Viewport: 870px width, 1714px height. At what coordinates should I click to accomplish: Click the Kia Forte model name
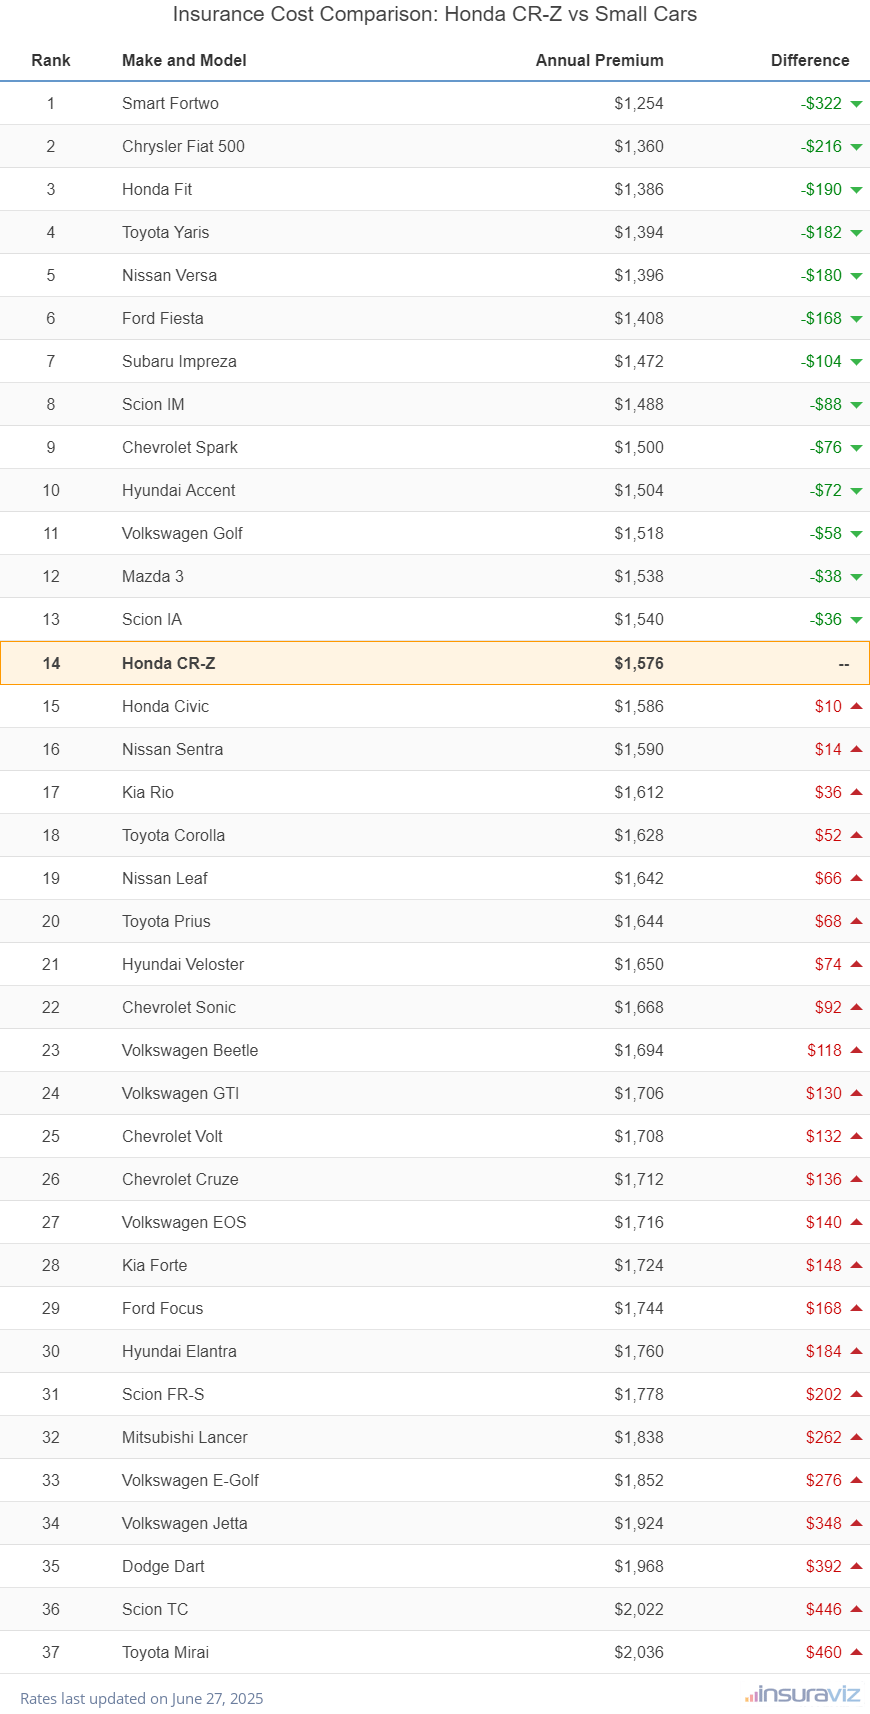(155, 1265)
